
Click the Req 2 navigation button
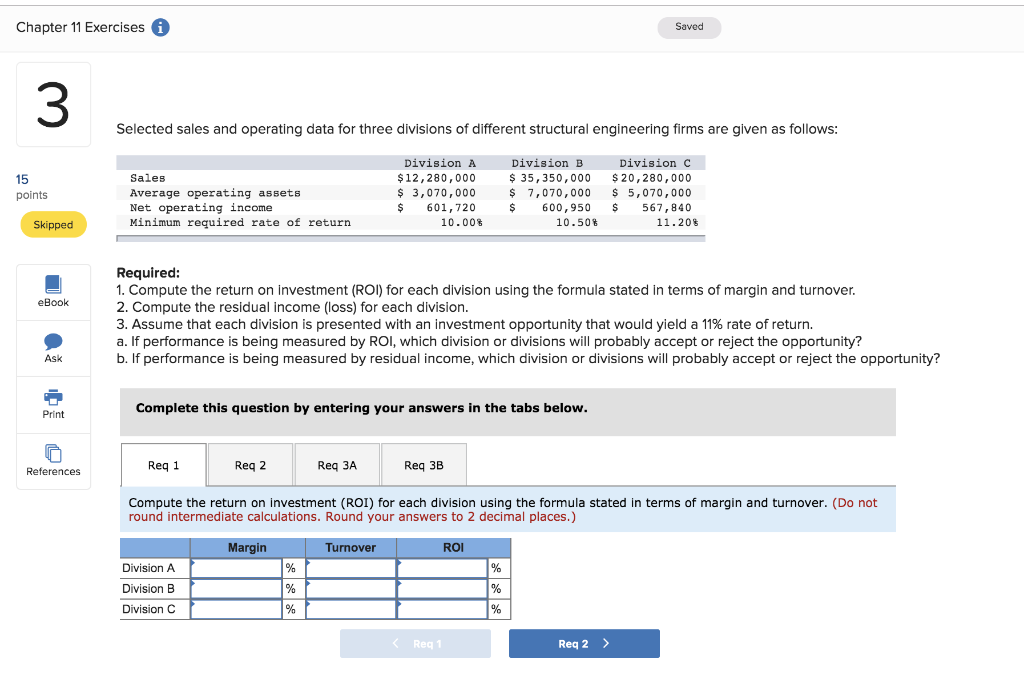point(584,643)
